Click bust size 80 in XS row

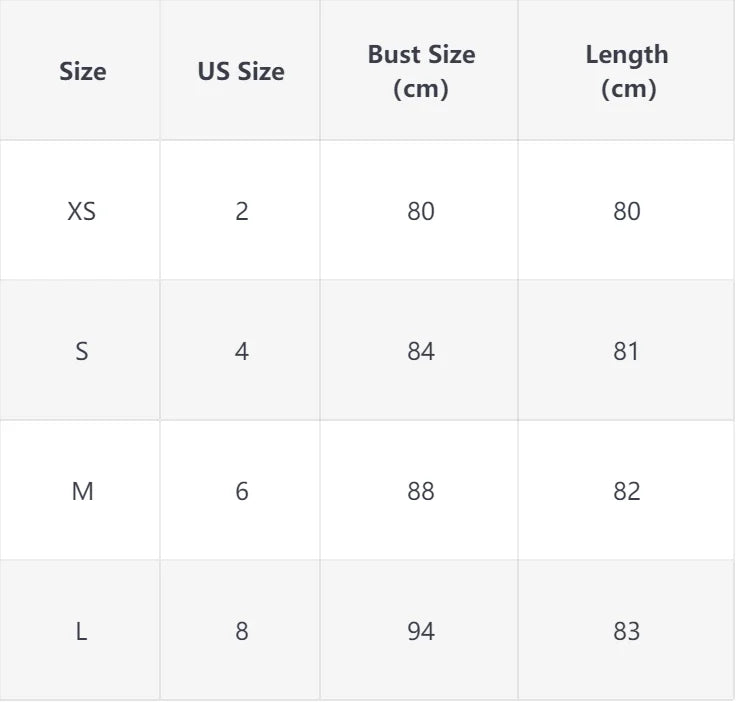point(421,211)
